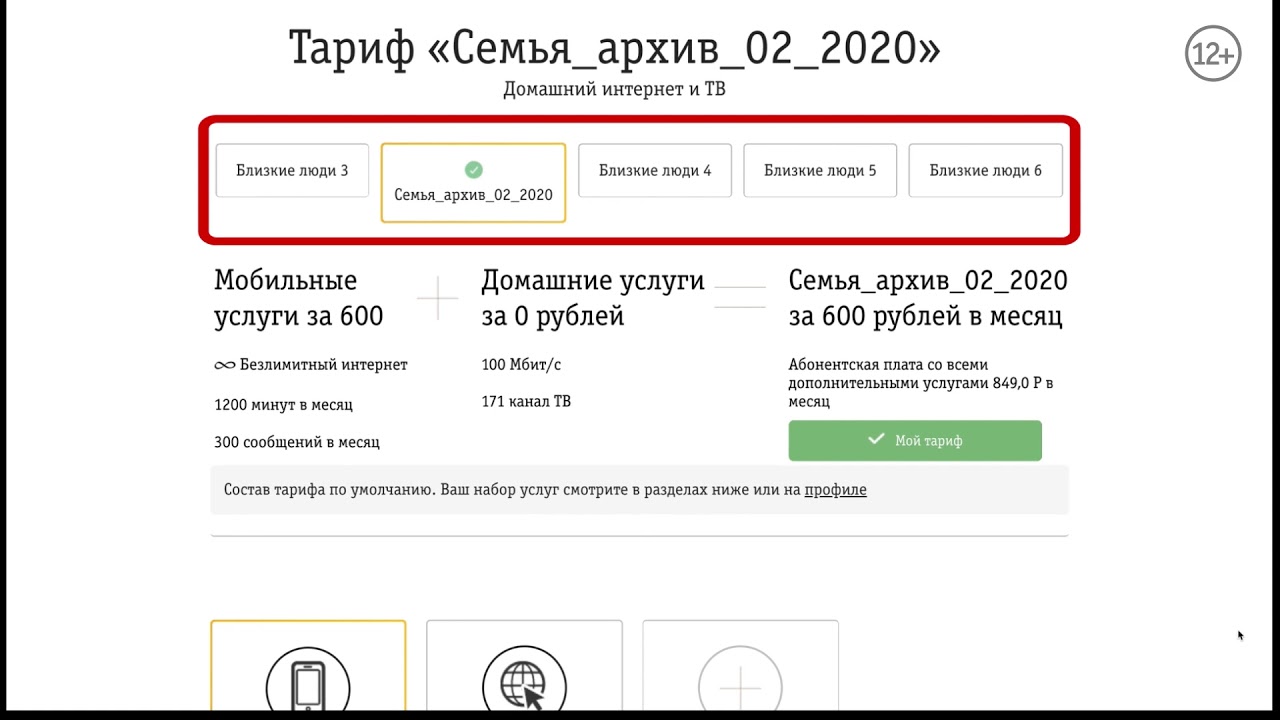Click the 171 канал ТВ text
Image resolution: width=1280 pixels, height=720 pixels.
pyautogui.click(x=526, y=402)
